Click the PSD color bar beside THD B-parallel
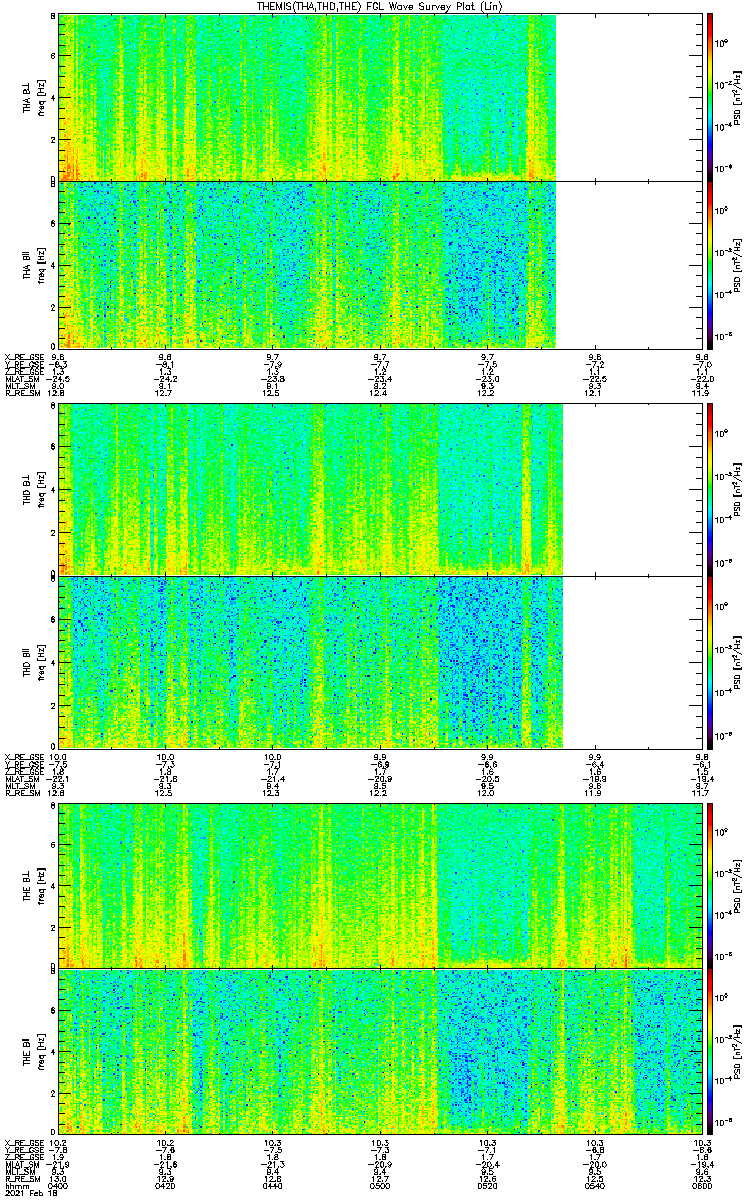The width and height of the screenshot is (750, 1200). (709, 661)
